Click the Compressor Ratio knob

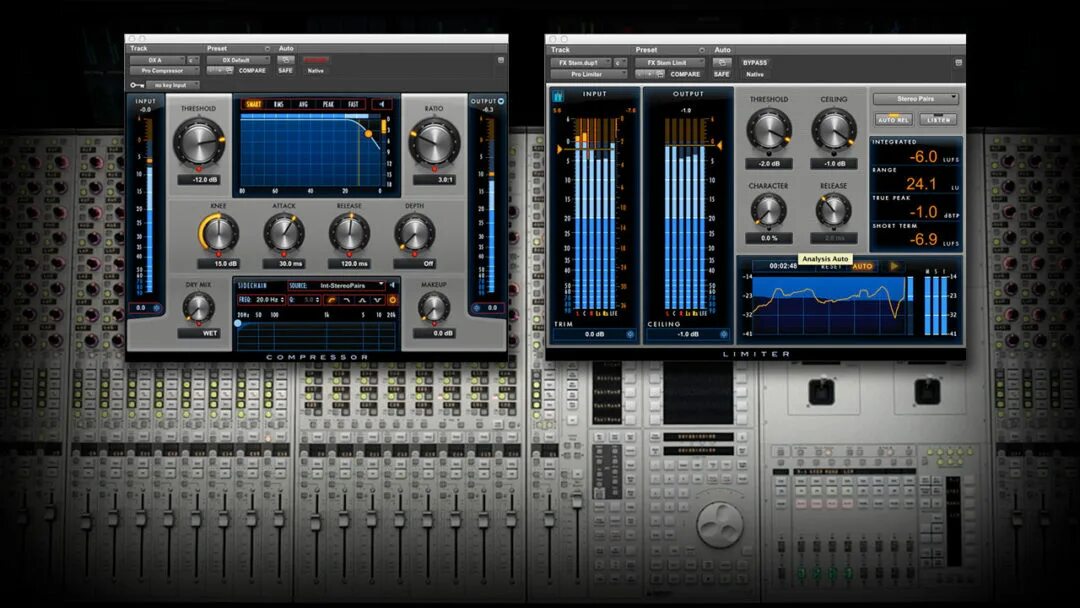(434, 143)
